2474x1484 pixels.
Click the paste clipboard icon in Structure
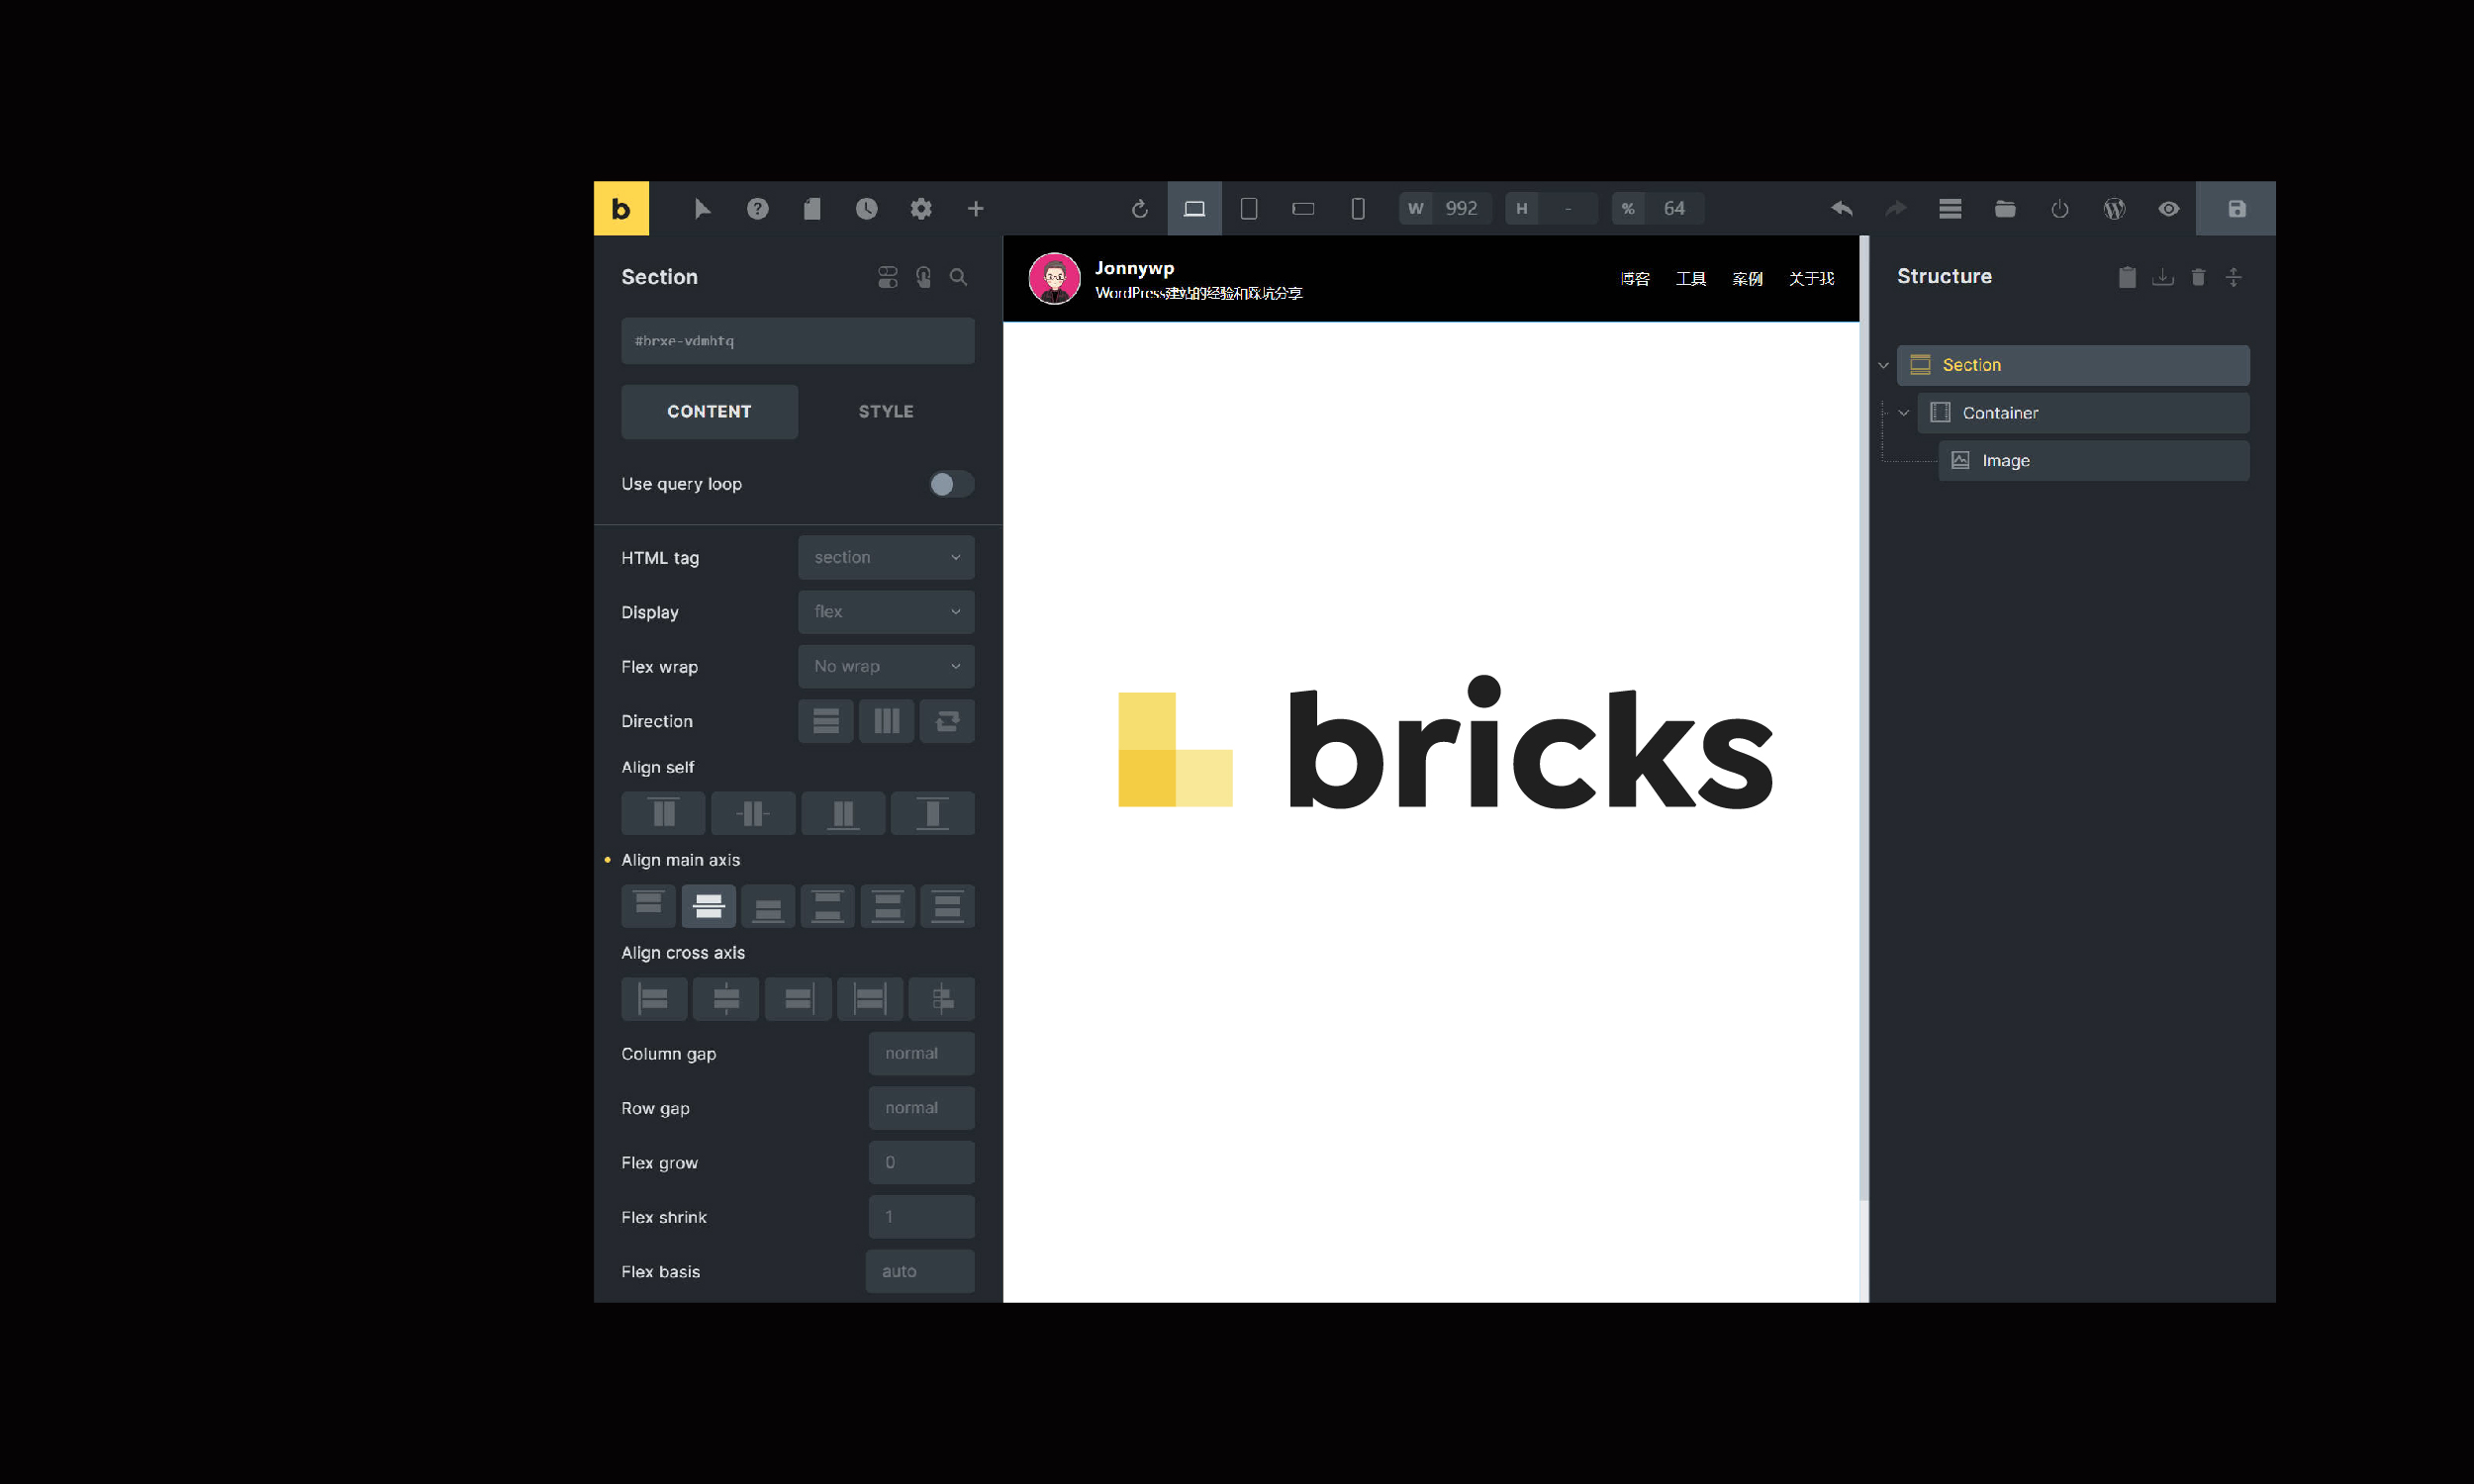(2127, 277)
